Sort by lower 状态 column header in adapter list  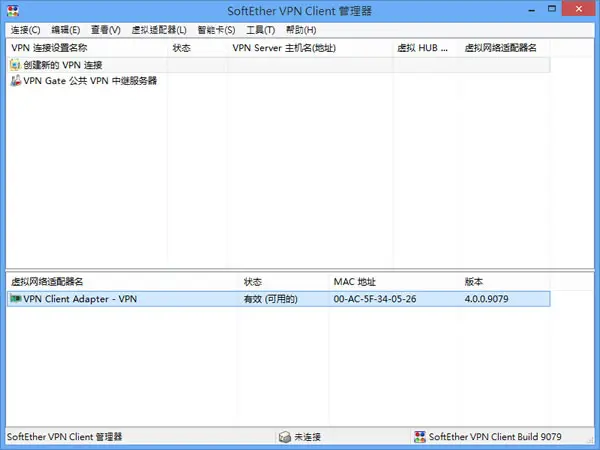(x=284, y=282)
